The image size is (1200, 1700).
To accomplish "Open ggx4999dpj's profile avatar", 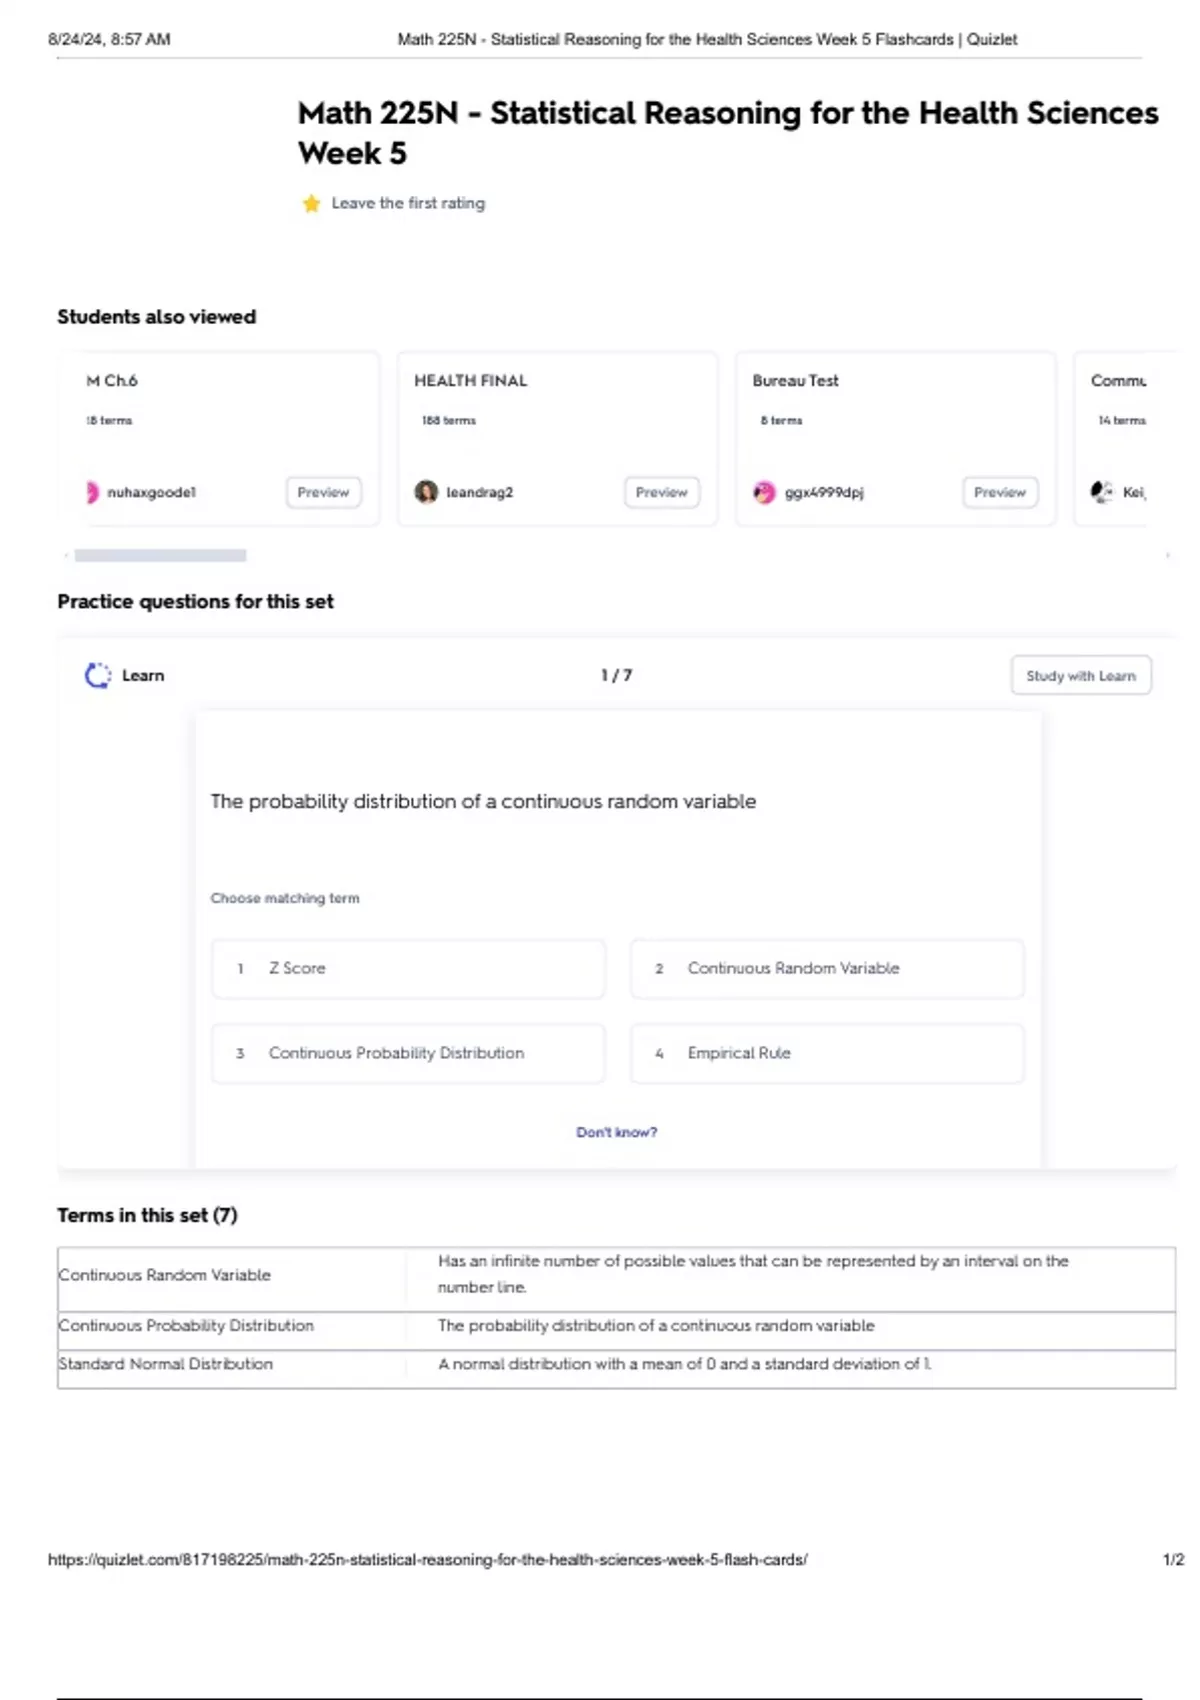I will click(764, 492).
